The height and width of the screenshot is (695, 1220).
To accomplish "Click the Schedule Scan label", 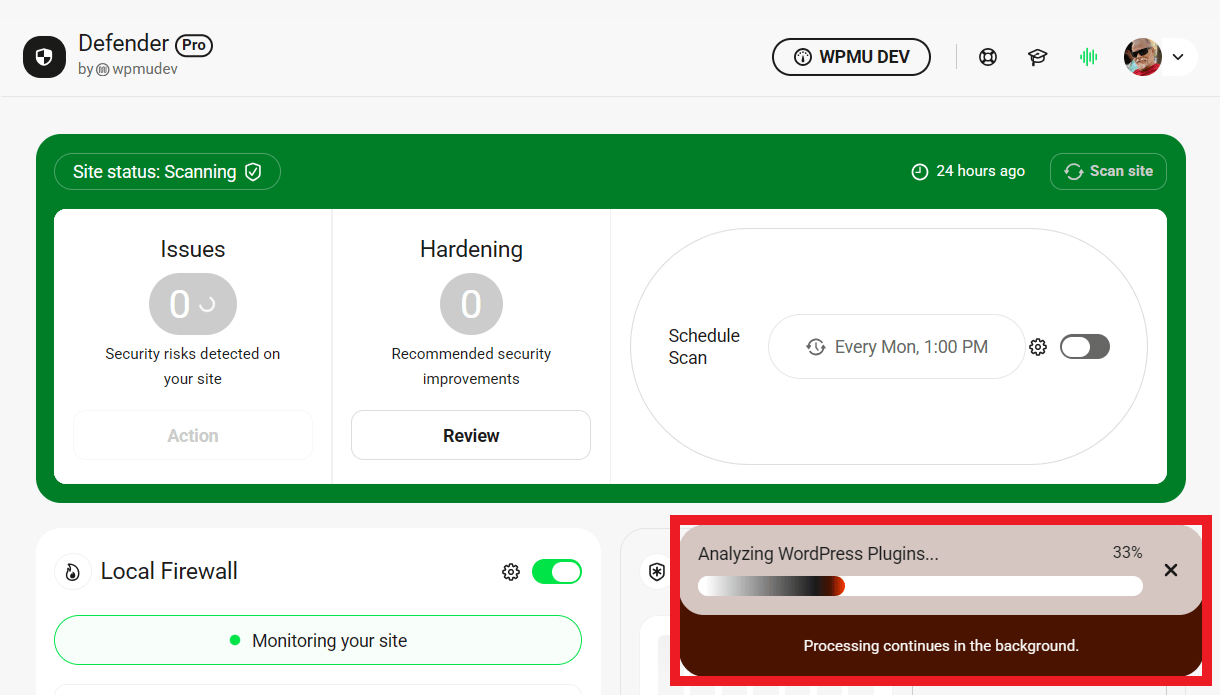I will pyautogui.click(x=704, y=347).
